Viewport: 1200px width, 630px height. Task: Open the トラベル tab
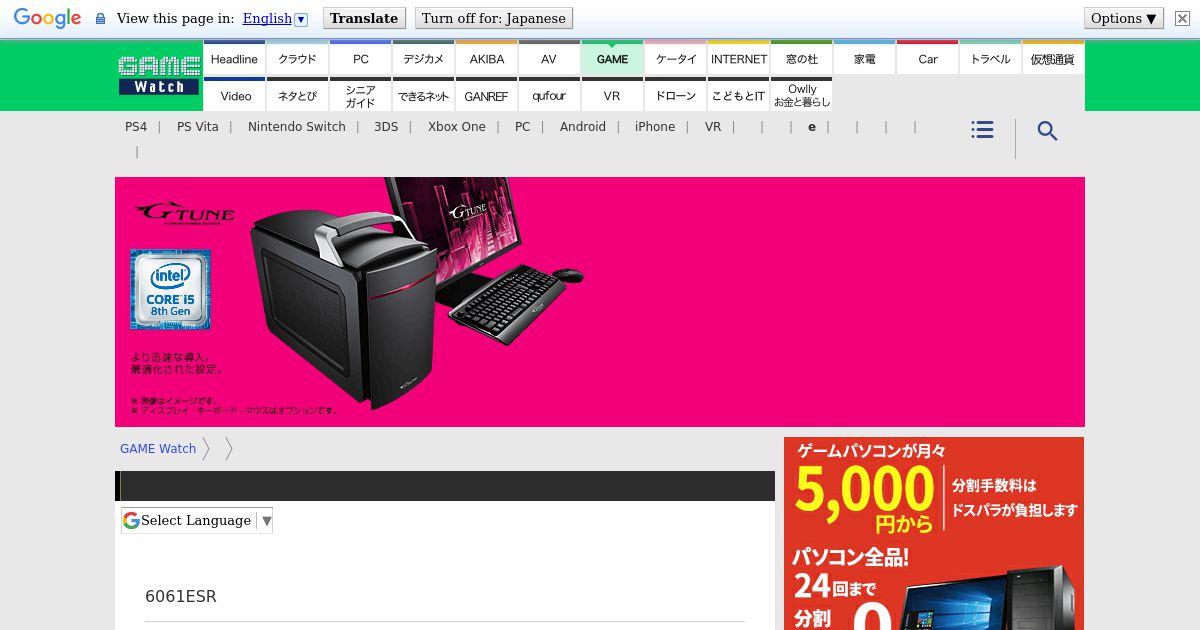click(x=990, y=59)
